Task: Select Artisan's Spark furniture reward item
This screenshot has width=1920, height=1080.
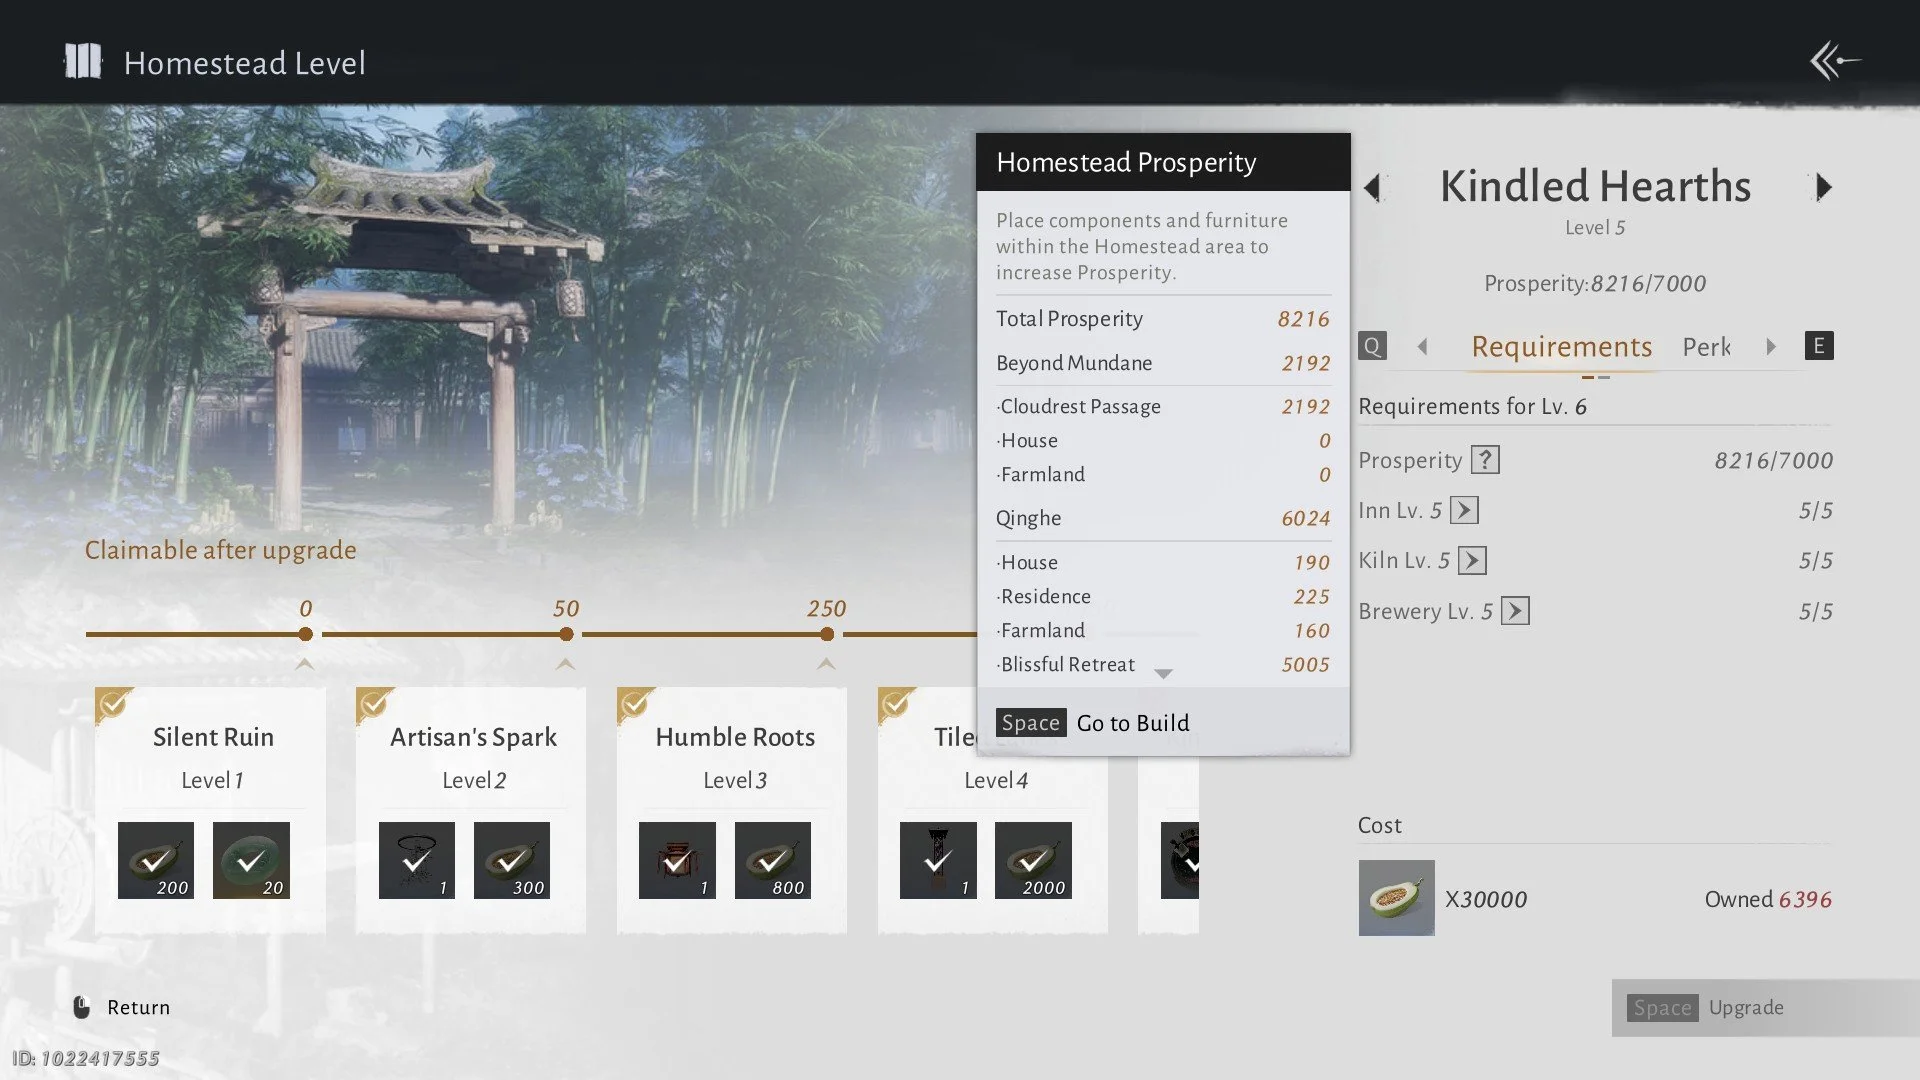Action: 416,860
